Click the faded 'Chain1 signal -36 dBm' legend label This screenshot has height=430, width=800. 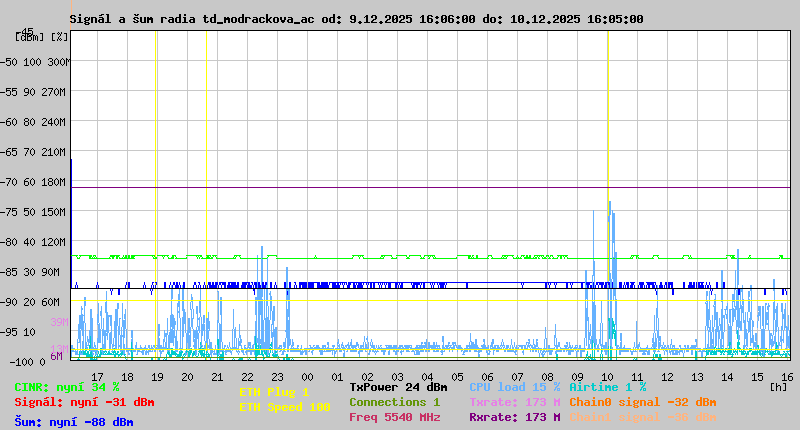(x=643, y=417)
